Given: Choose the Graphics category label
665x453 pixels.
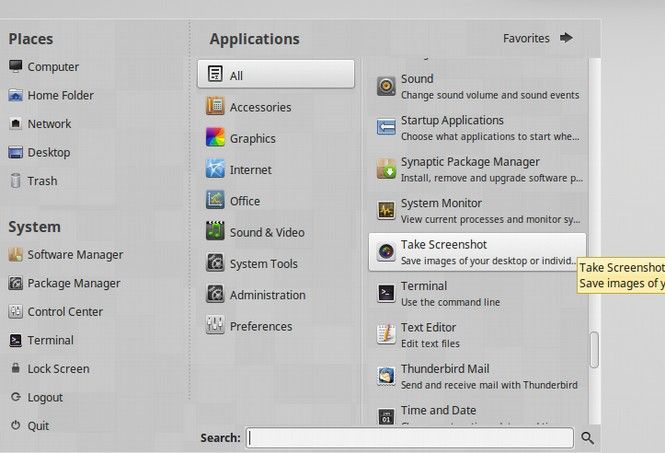Looking at the screenshot, I should [x=253, y=139].
